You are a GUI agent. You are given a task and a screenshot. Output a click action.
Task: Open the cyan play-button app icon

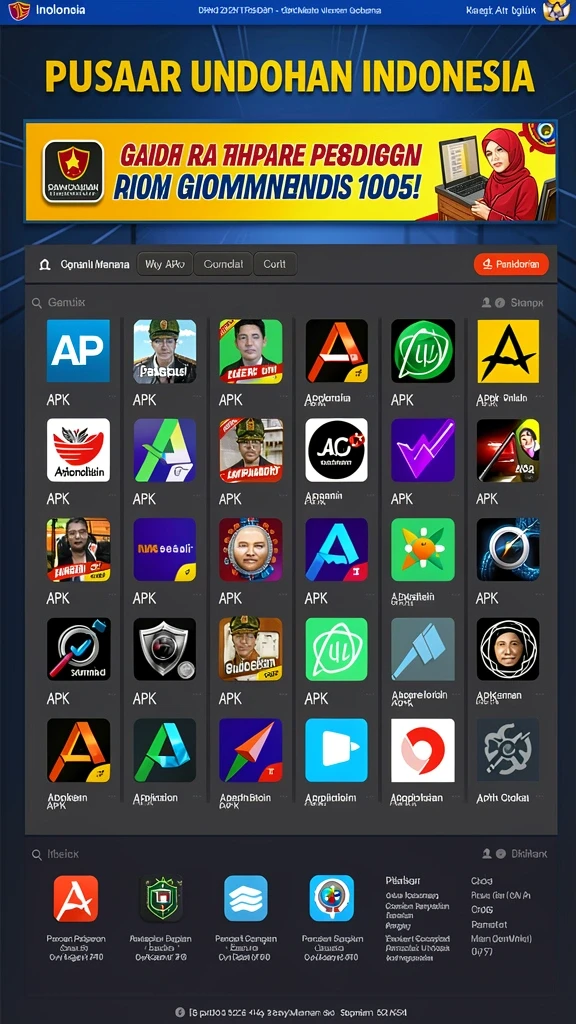tap(336, 750)
